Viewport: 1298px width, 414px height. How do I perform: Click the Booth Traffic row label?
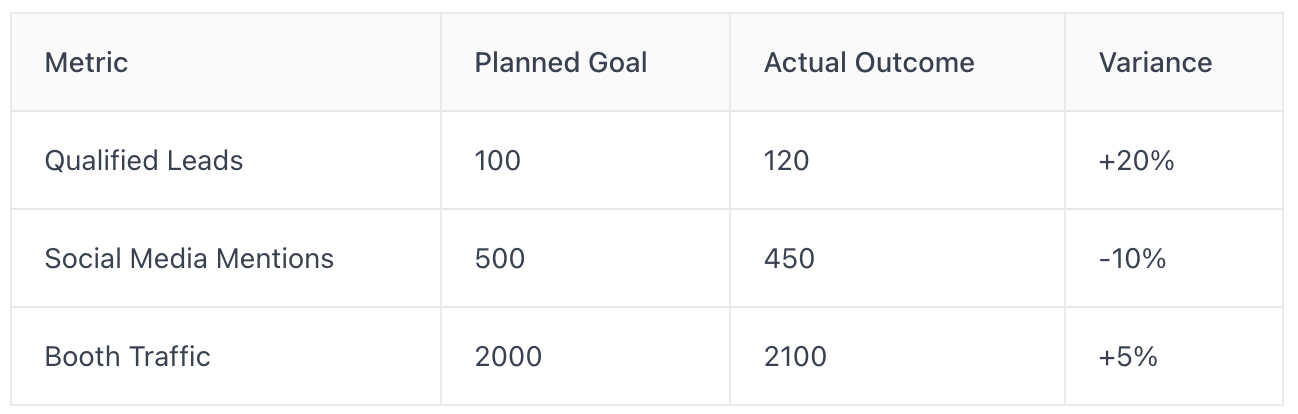click(x=128, y=356)
